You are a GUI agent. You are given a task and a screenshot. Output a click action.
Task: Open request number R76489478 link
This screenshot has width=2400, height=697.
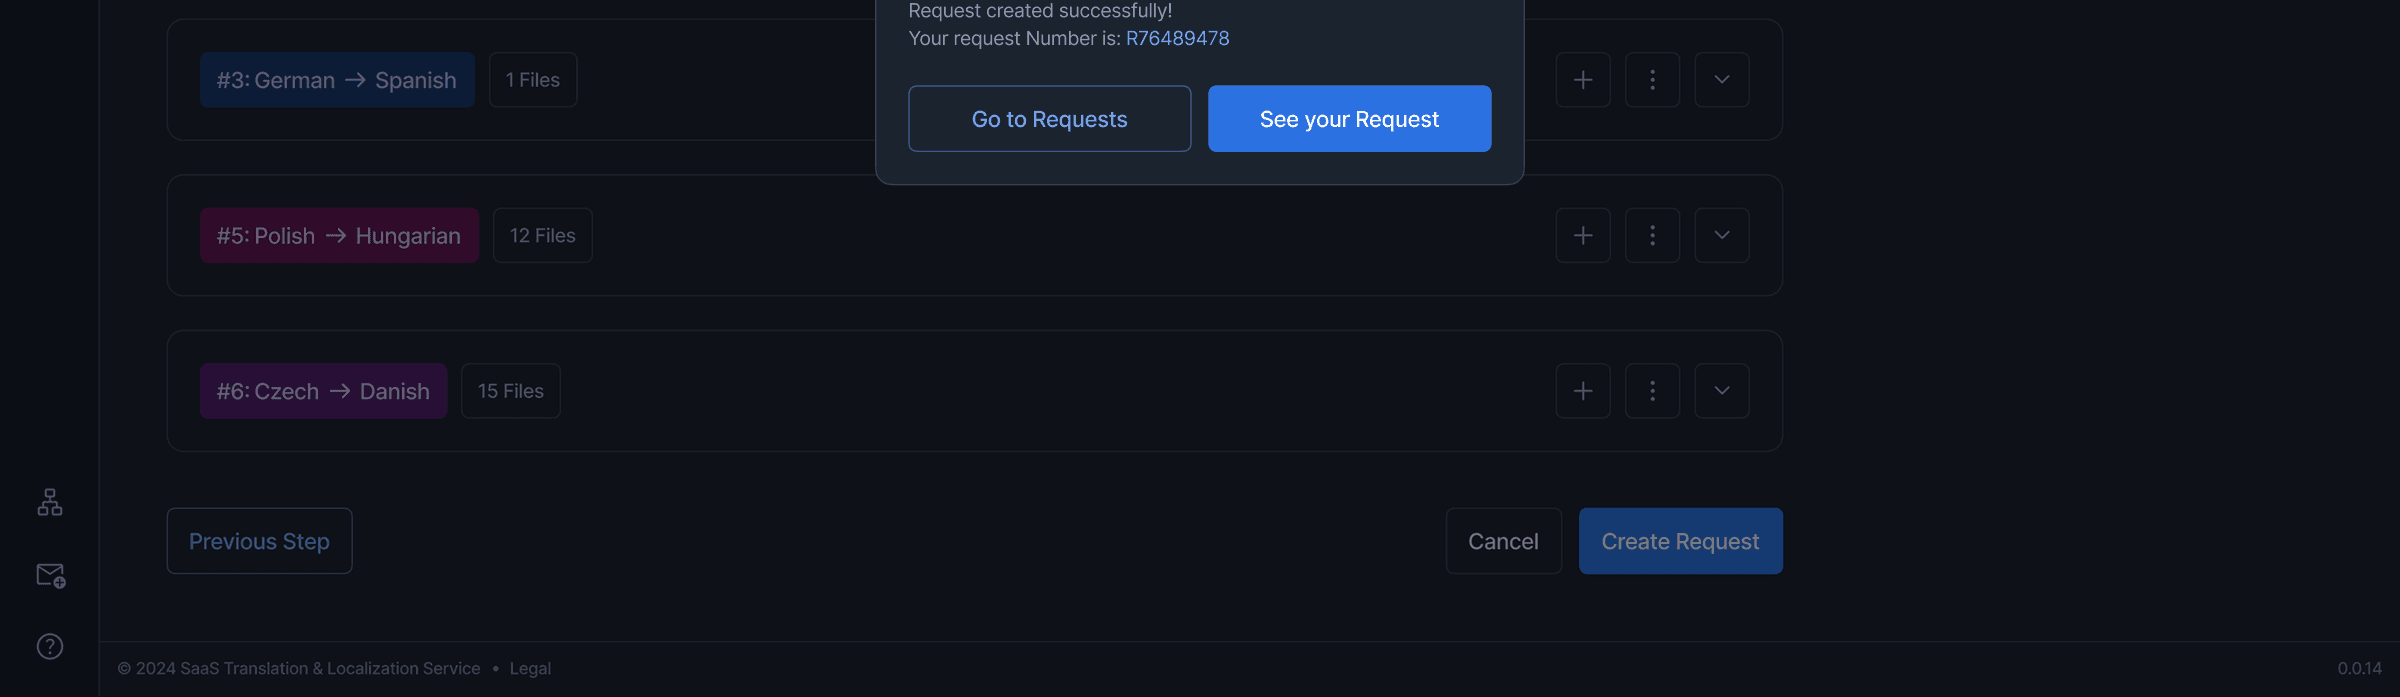click(x=1177, y=39)
